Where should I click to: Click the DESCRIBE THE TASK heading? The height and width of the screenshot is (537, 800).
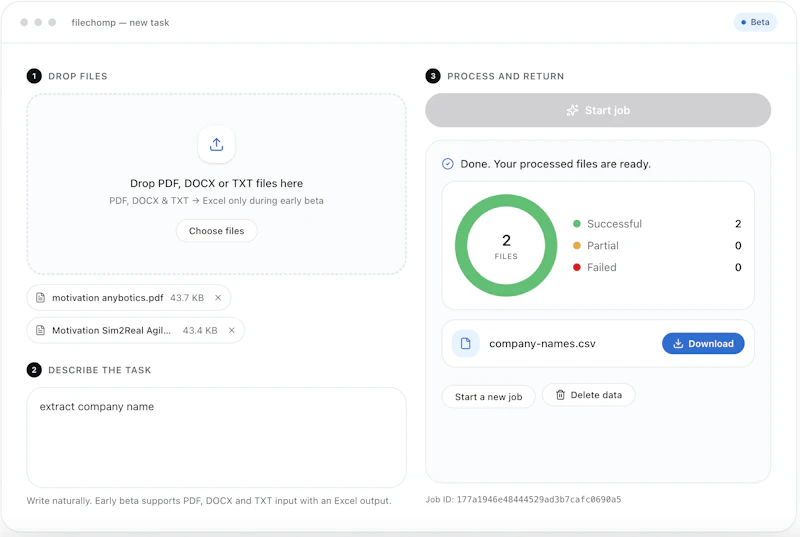99,370
